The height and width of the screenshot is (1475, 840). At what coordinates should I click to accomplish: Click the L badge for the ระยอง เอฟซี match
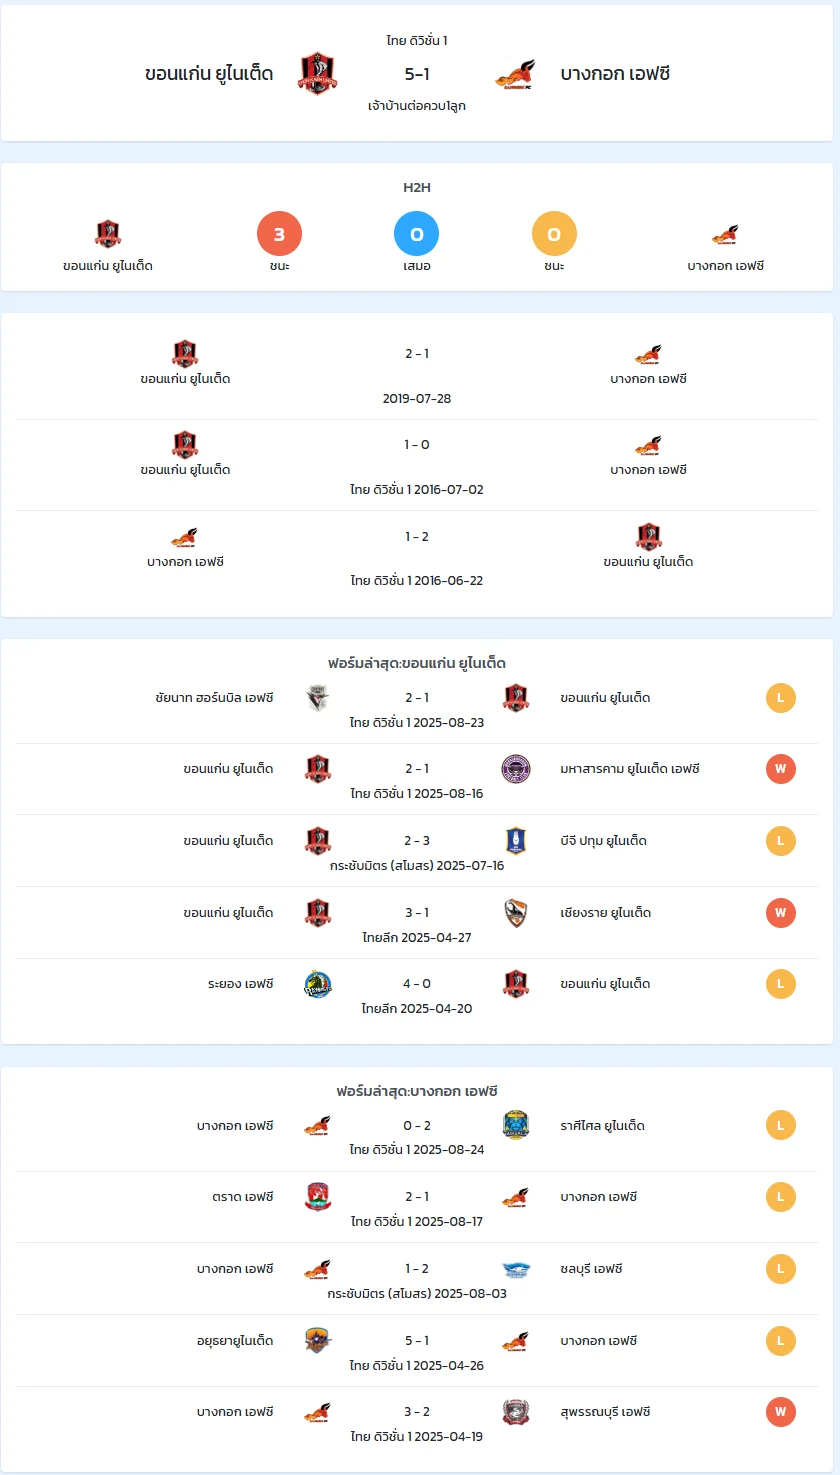coord(781,984)
